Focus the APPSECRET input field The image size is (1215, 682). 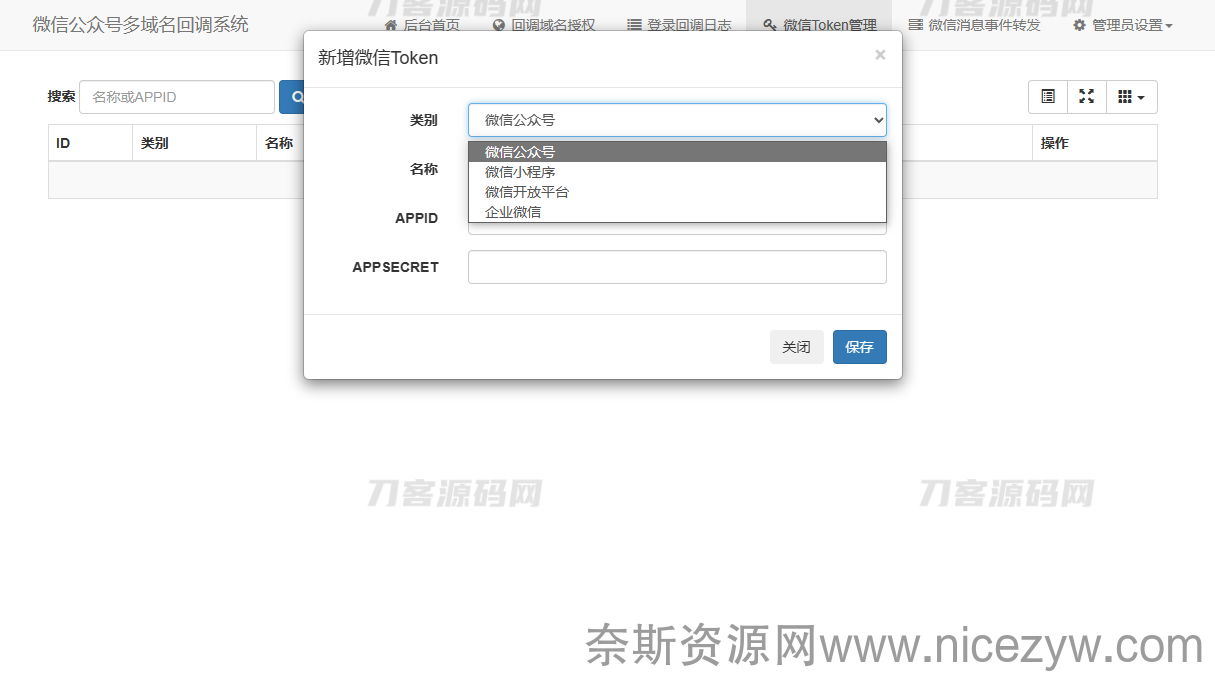pos(677,267)
